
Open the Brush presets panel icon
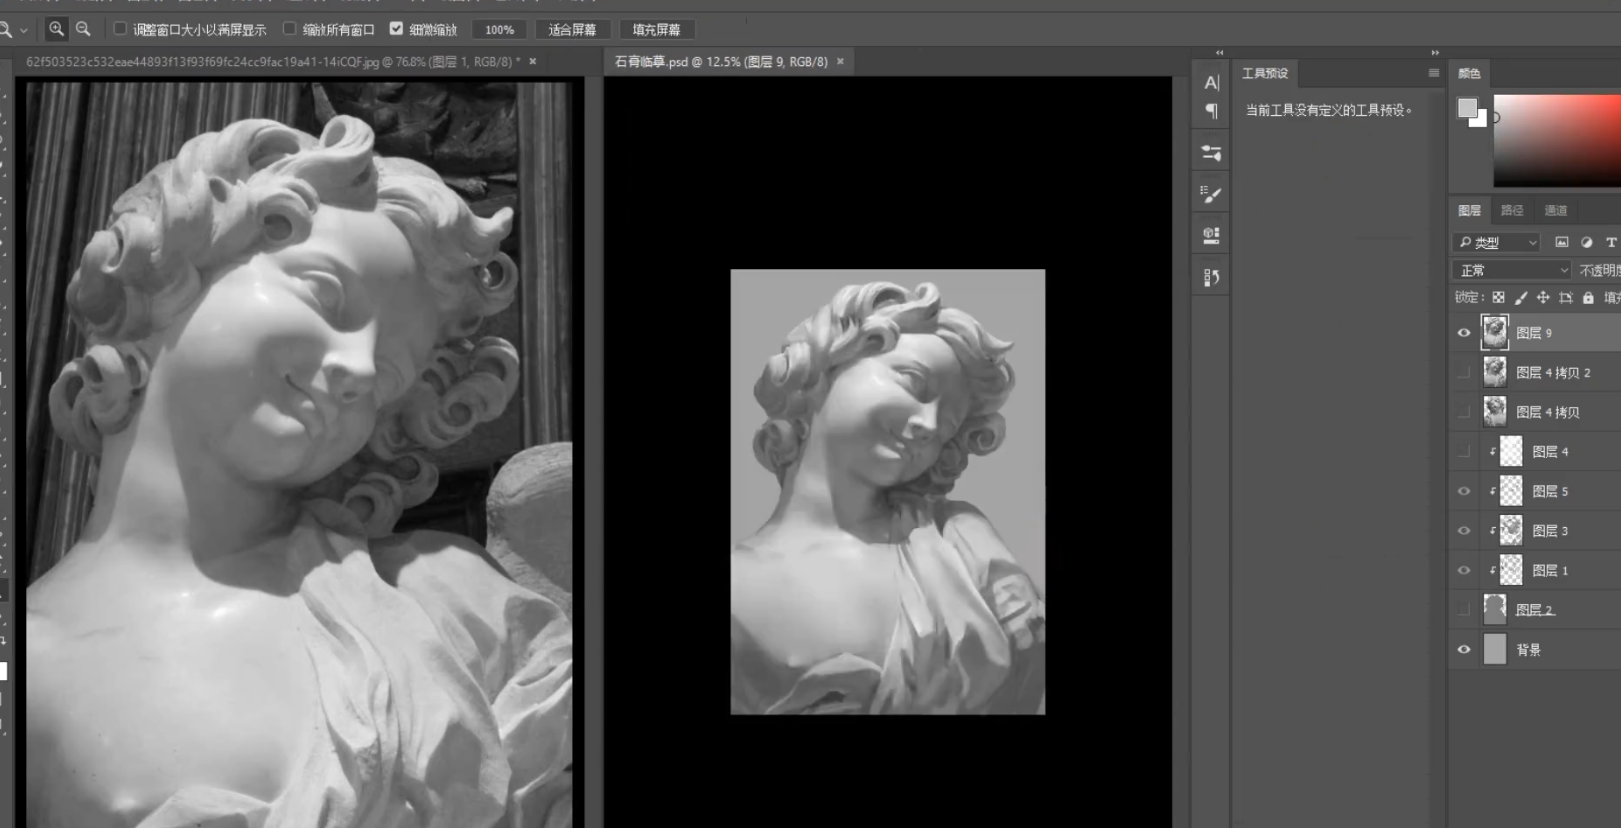point(1211,195)
